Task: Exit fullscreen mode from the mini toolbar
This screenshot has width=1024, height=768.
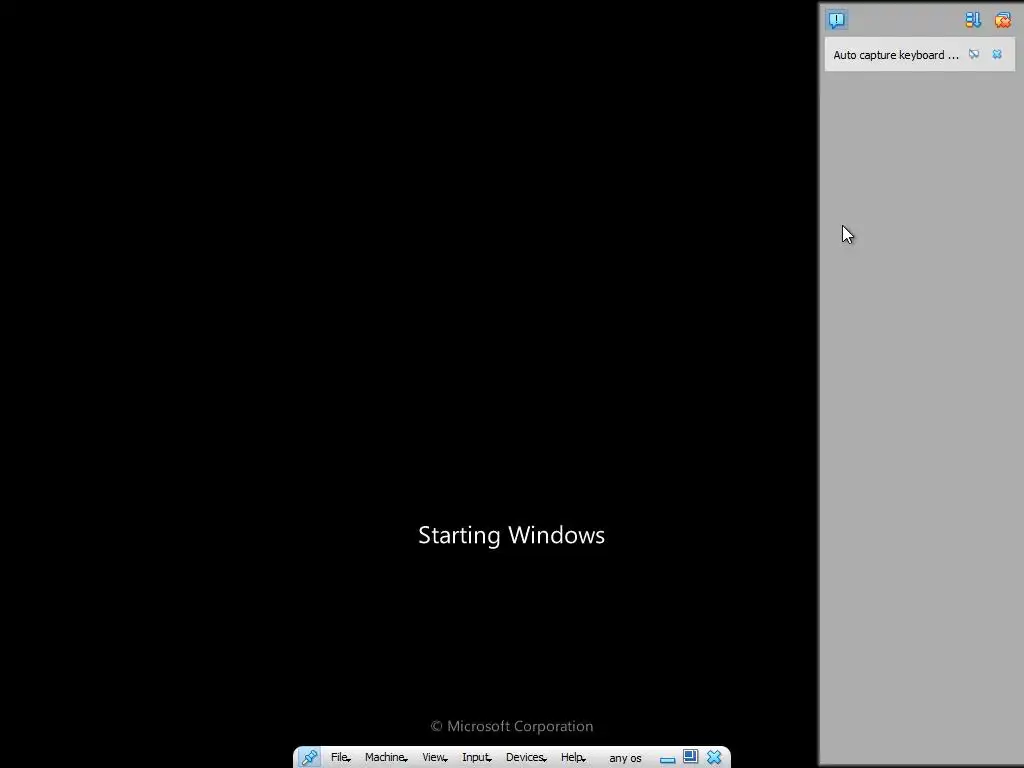Action: click(x=690, y=757)
